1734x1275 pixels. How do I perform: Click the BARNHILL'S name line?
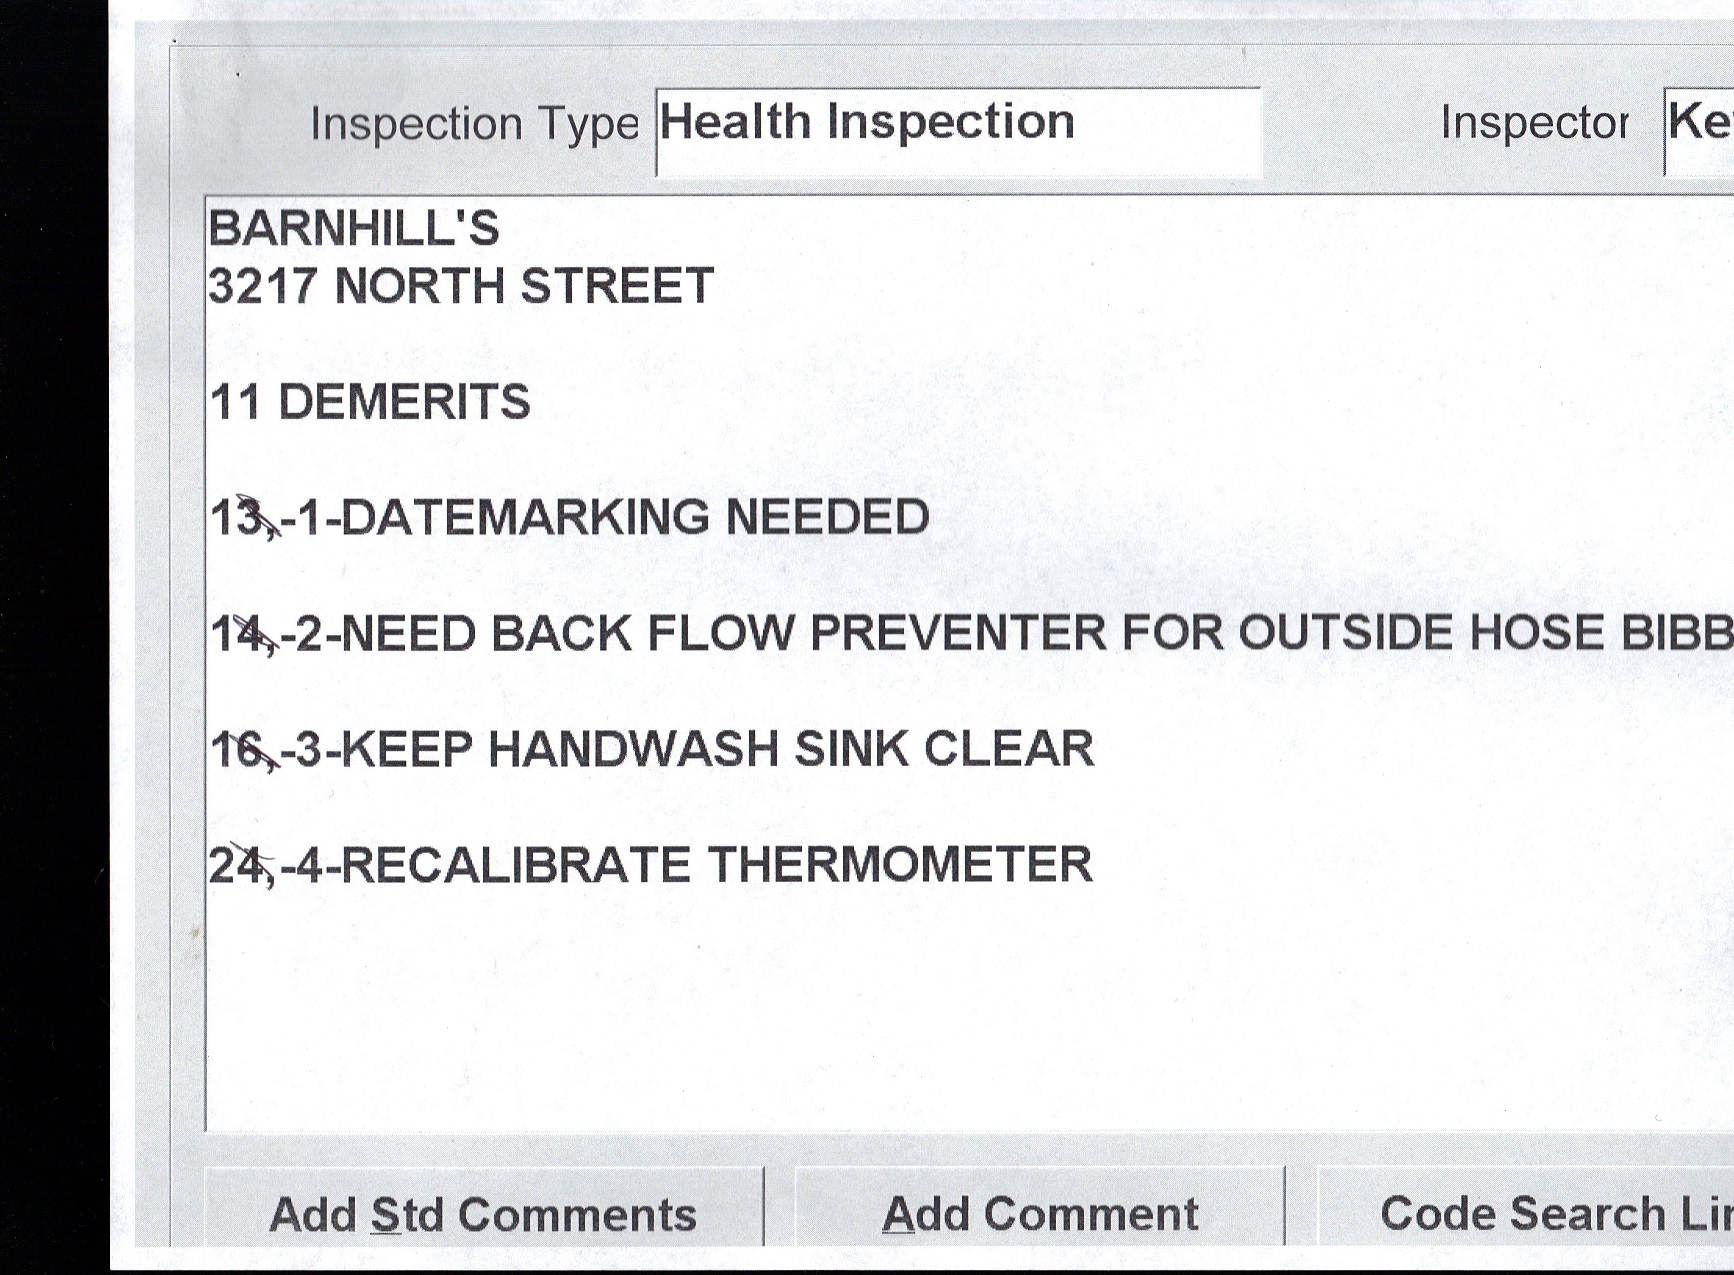click(354, 229)
